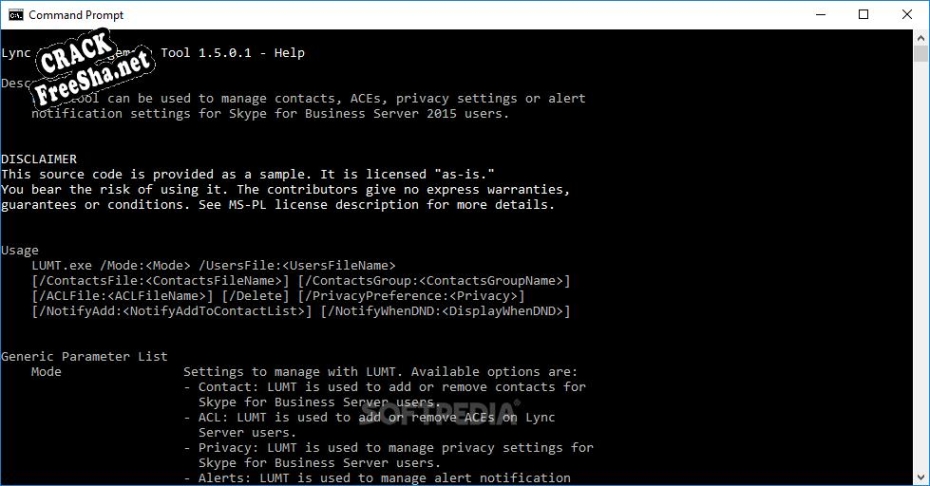
Task: Click the /UsersFile:<UsersFileName> parameter text
Action: pos(297,265)
